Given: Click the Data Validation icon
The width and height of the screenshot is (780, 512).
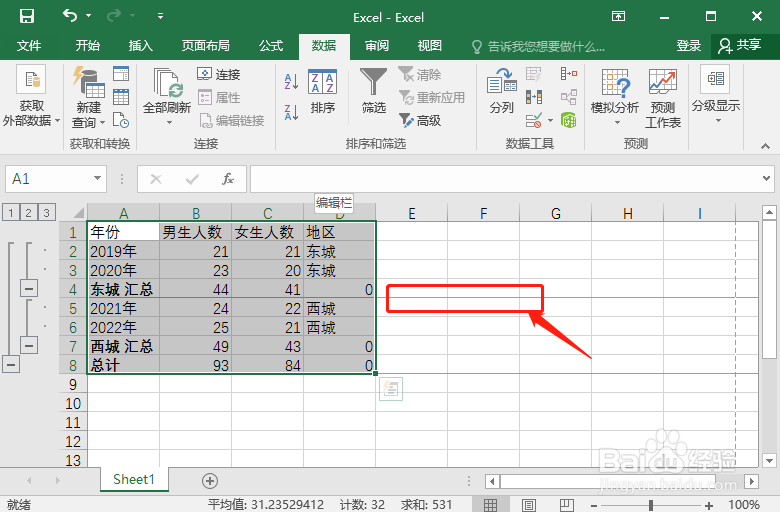Looking at the screenshot, I should click(533, 120).
